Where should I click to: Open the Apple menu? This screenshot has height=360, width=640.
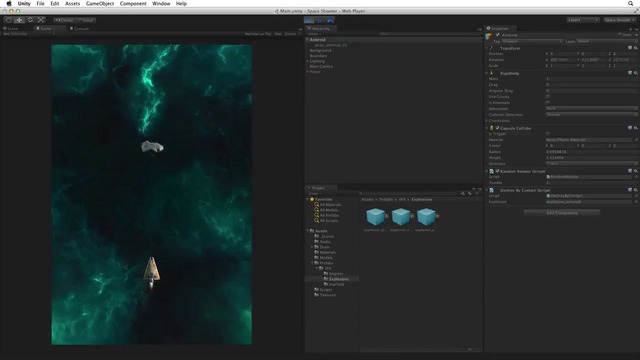click(x=9, y=3)
